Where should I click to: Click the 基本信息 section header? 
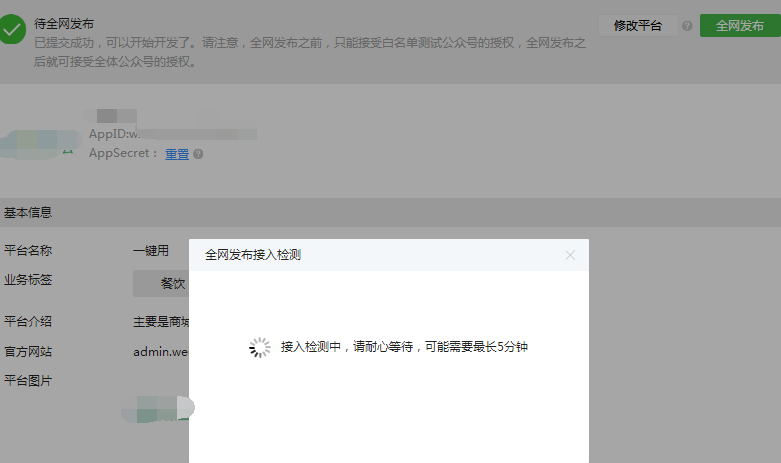pos(28,212)
